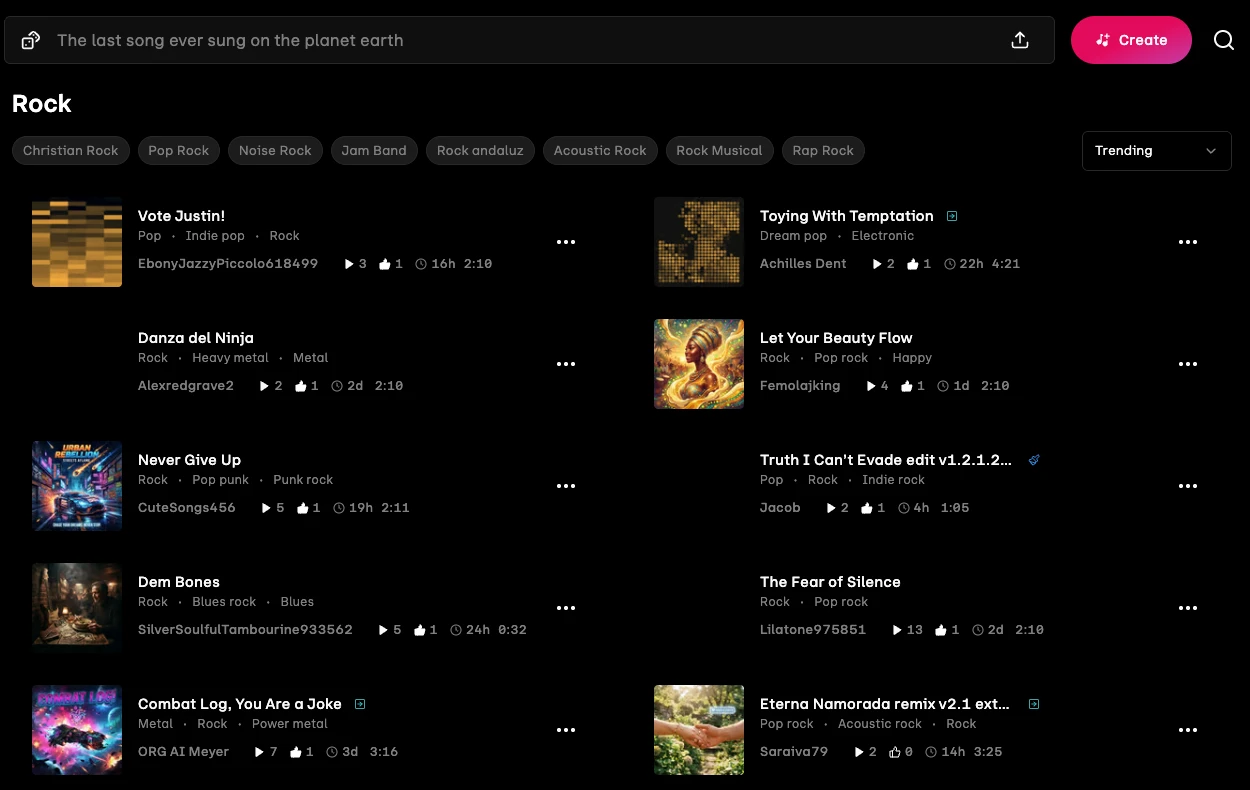Click Dream pop tag under Toying With Temptation
This screenshot has height=790, width=1250.
coord(793,236)
